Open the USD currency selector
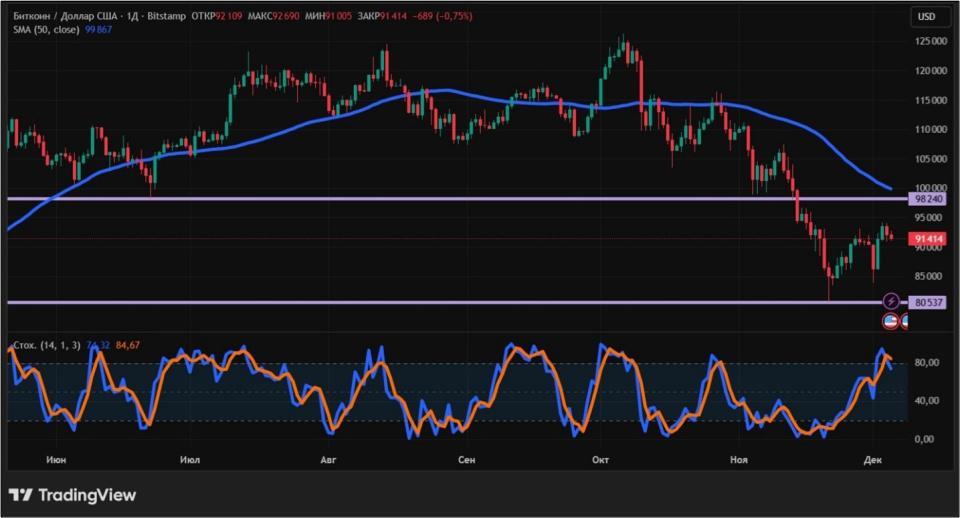Image resolution: width=960 pixels, height=518 pixels. coord(927,17)
